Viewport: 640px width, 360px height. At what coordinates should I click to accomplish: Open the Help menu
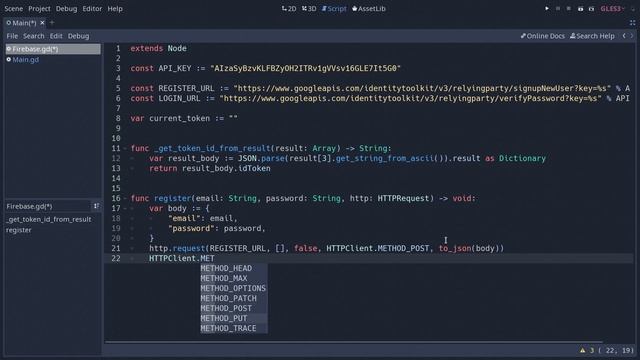[x=115, y=9]
